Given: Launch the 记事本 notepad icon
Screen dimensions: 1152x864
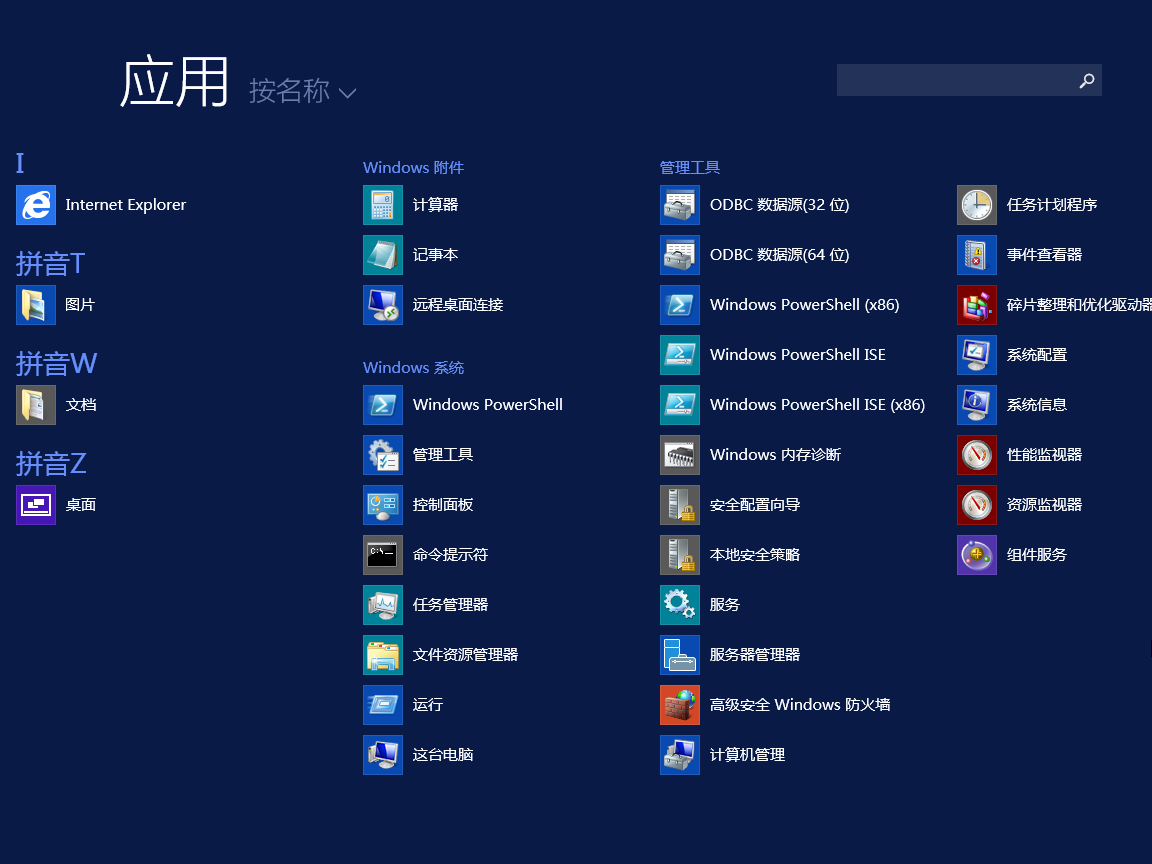Looking at the screenshot, I should [383, 255].
